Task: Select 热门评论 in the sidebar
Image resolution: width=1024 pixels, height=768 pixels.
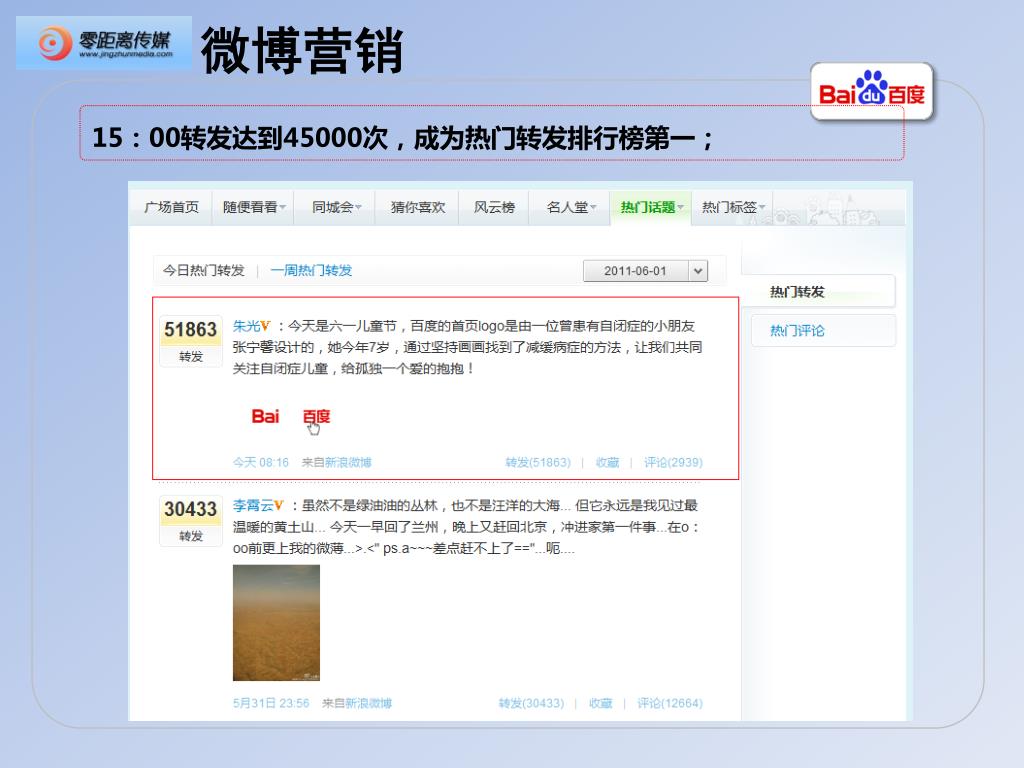Action: click(x=823, y=330)
